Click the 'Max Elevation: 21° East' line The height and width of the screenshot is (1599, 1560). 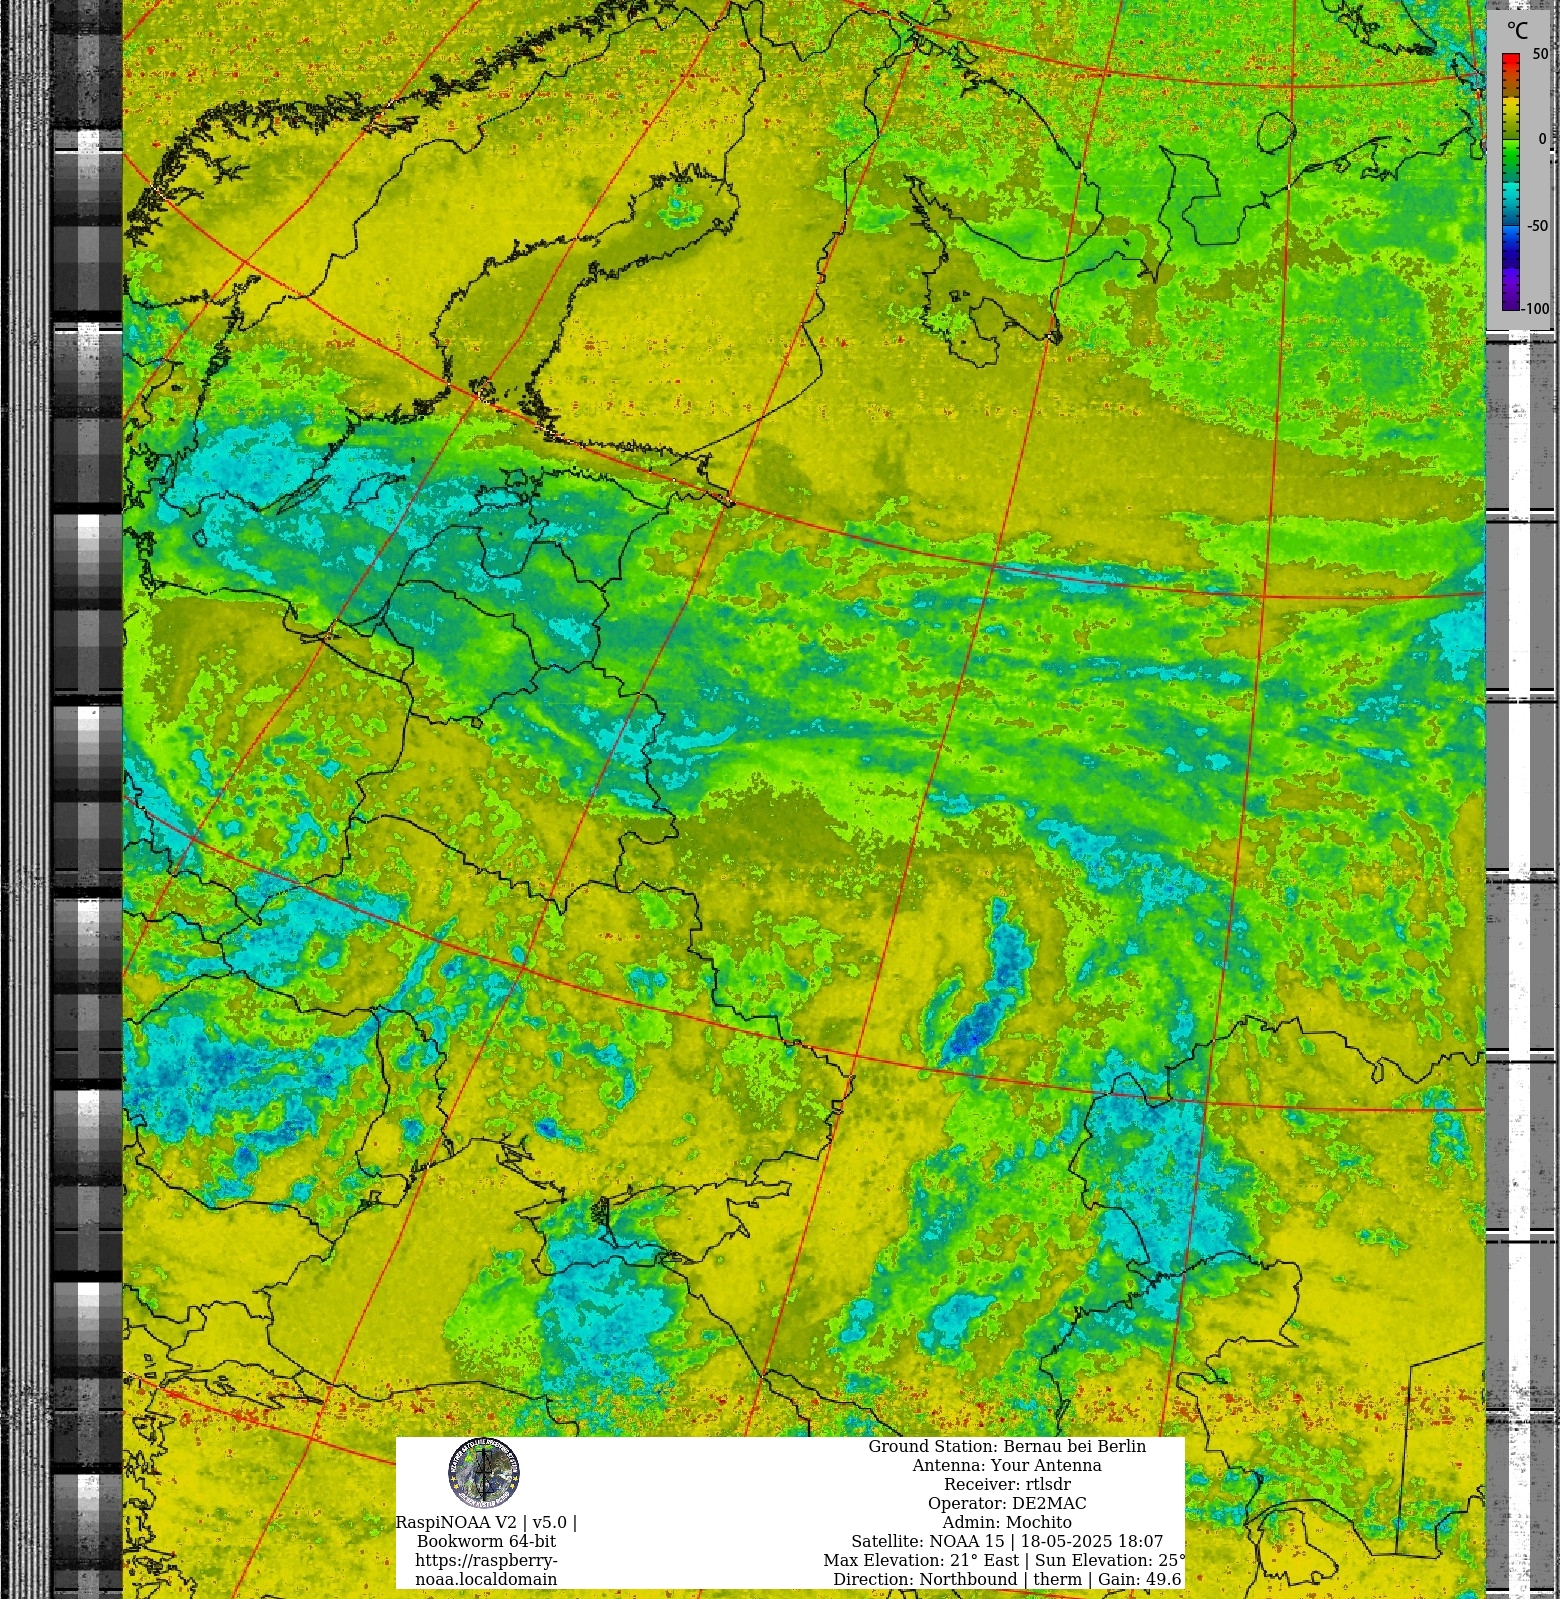pyautogui.click(x=1005, y=1560)
